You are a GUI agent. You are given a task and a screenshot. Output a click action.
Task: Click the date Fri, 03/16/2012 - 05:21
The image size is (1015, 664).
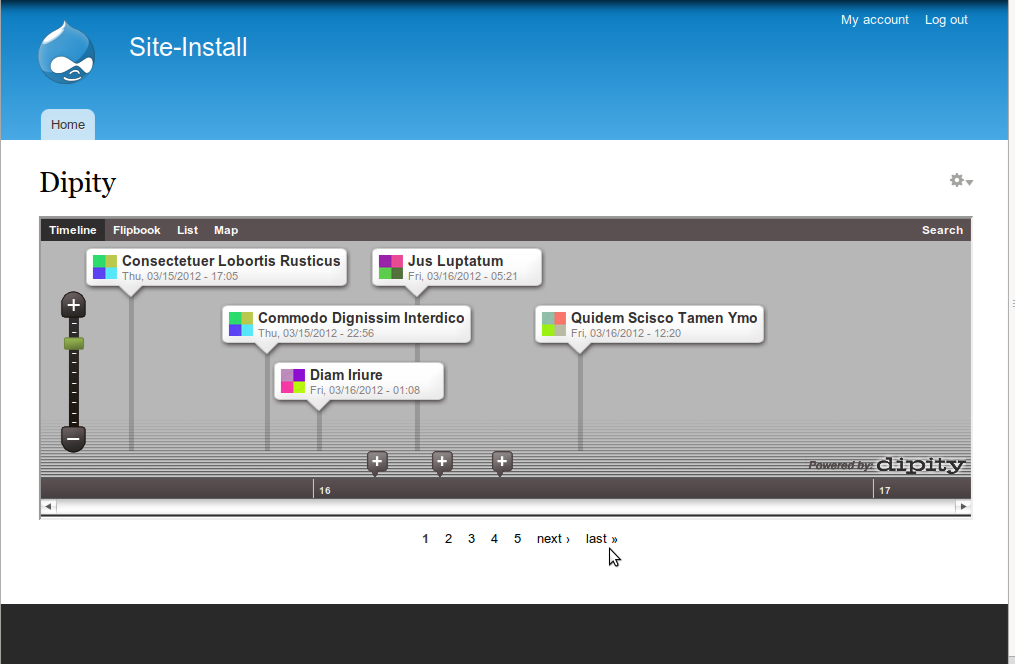click(x=462, y=276)
